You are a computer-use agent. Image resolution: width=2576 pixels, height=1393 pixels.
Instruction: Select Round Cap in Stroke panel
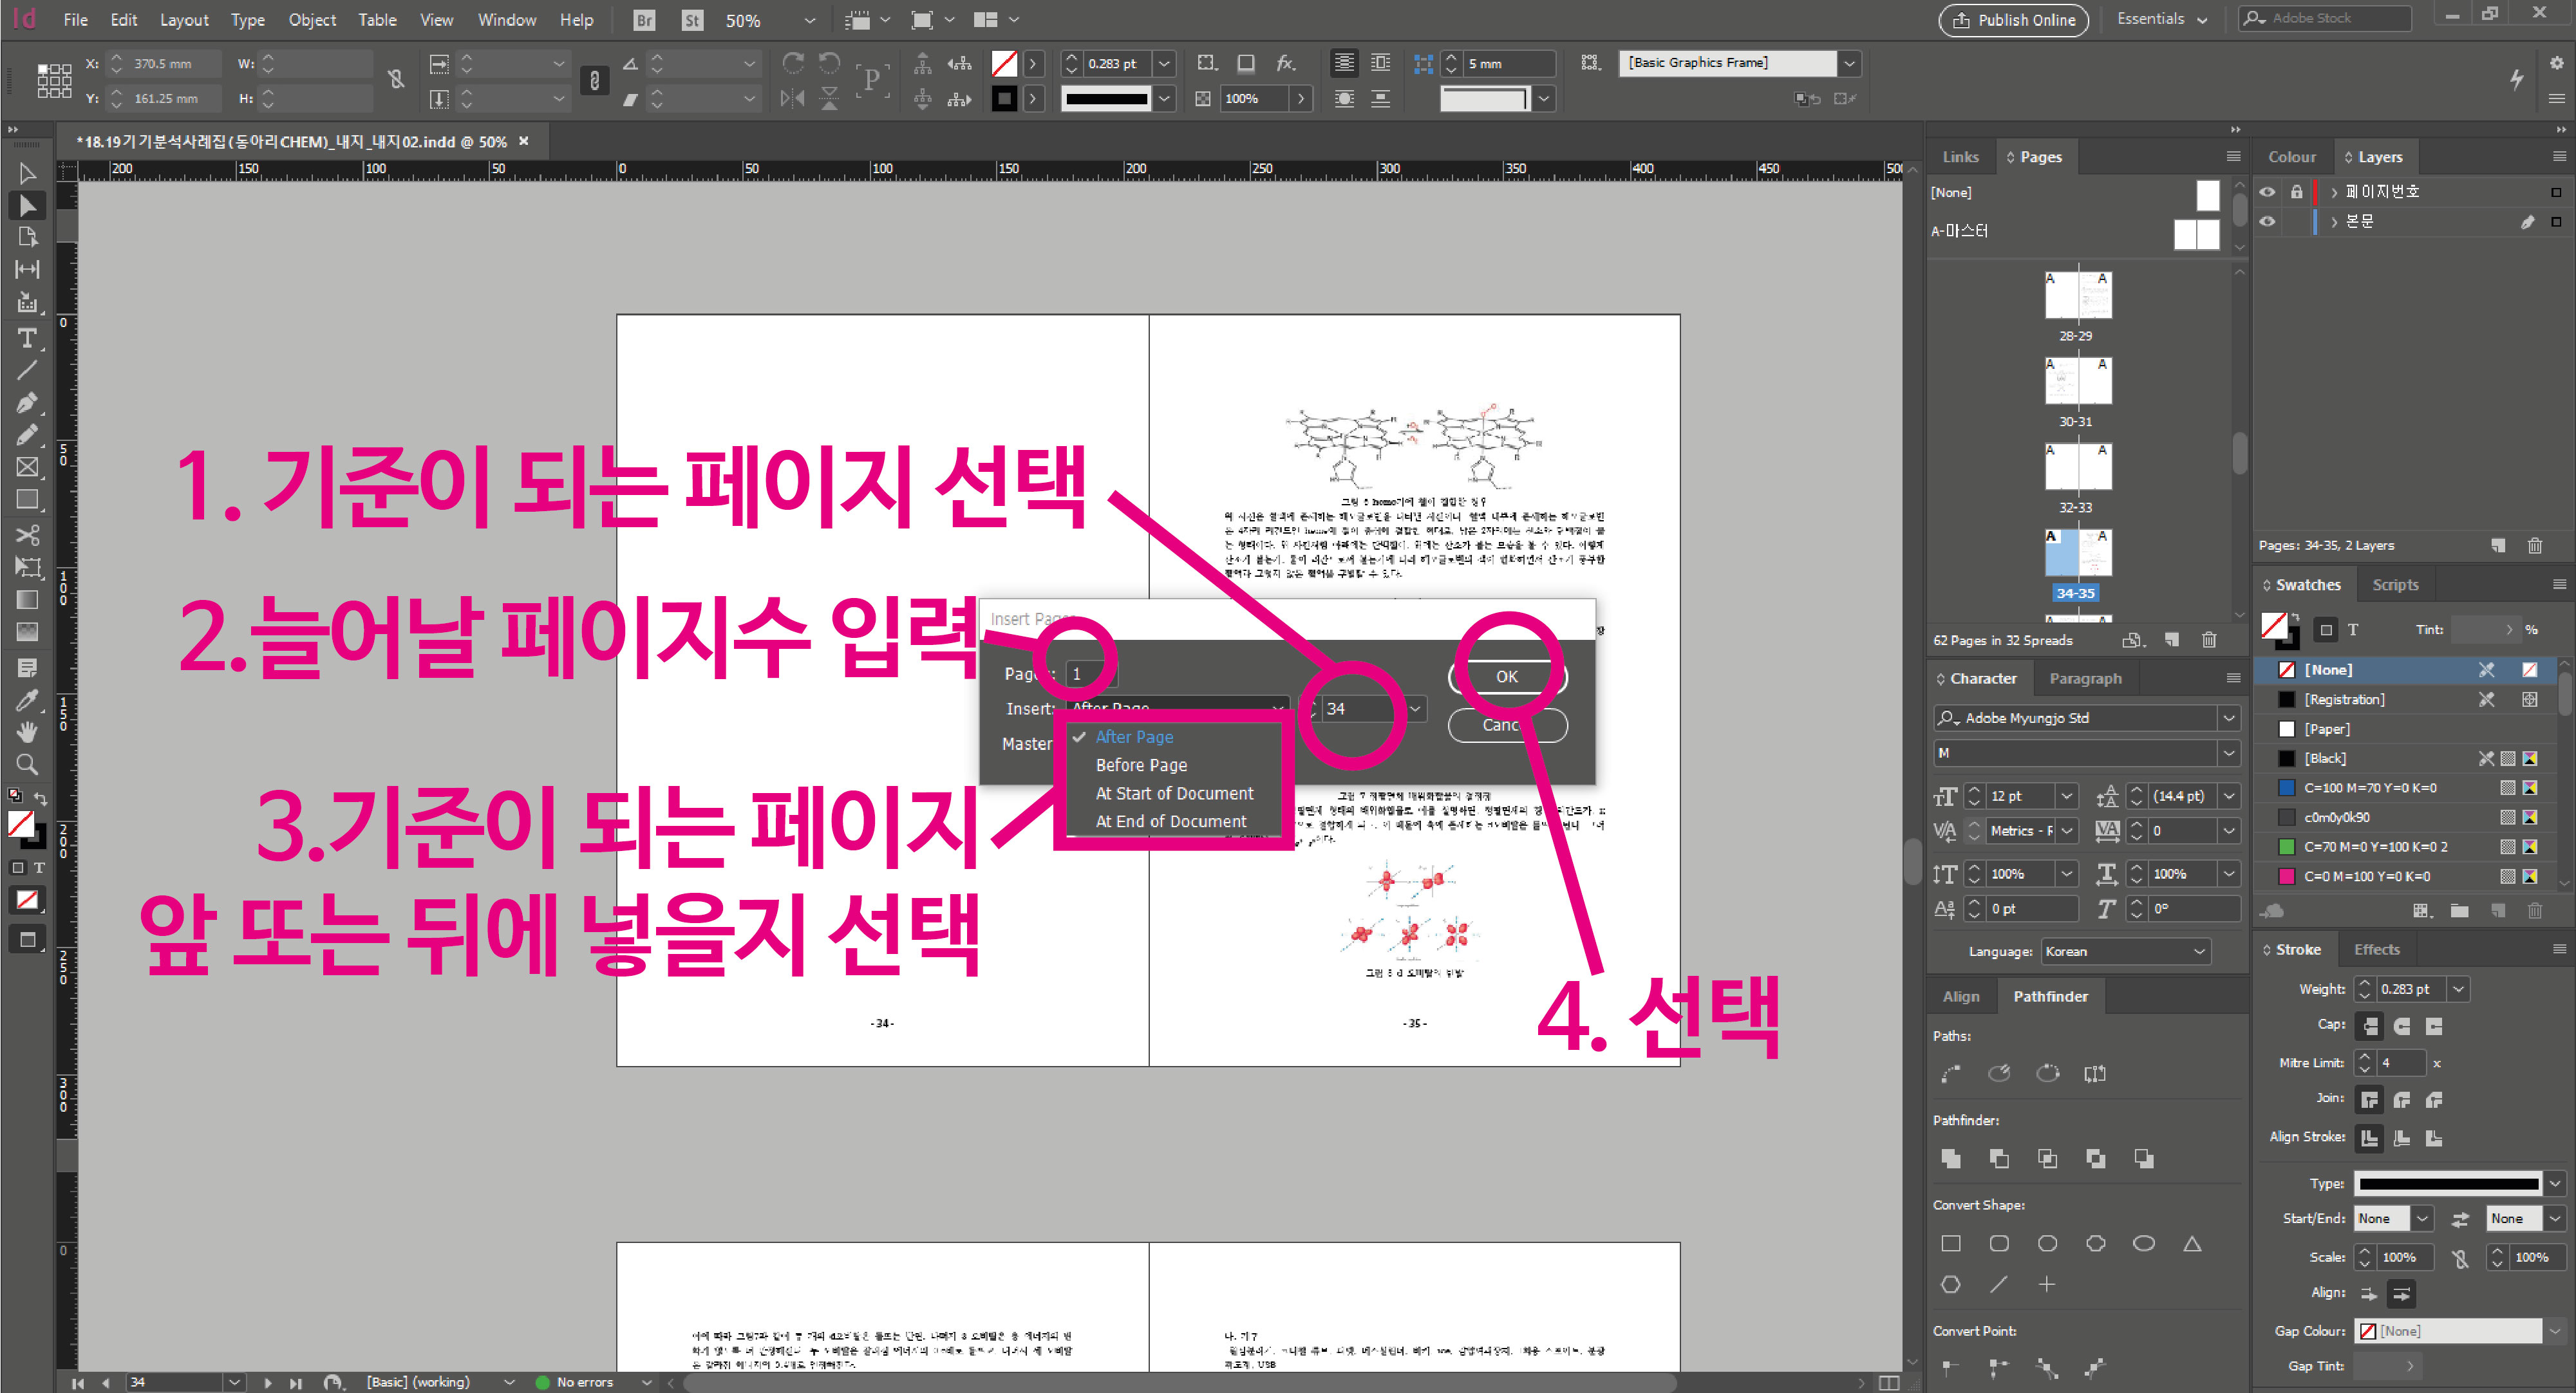pyautogui.click(x=2402, y=1026)
